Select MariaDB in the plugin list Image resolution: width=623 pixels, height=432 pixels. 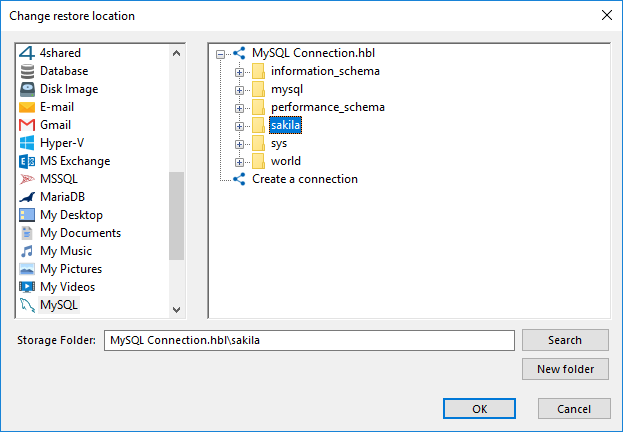click(62, 197)
